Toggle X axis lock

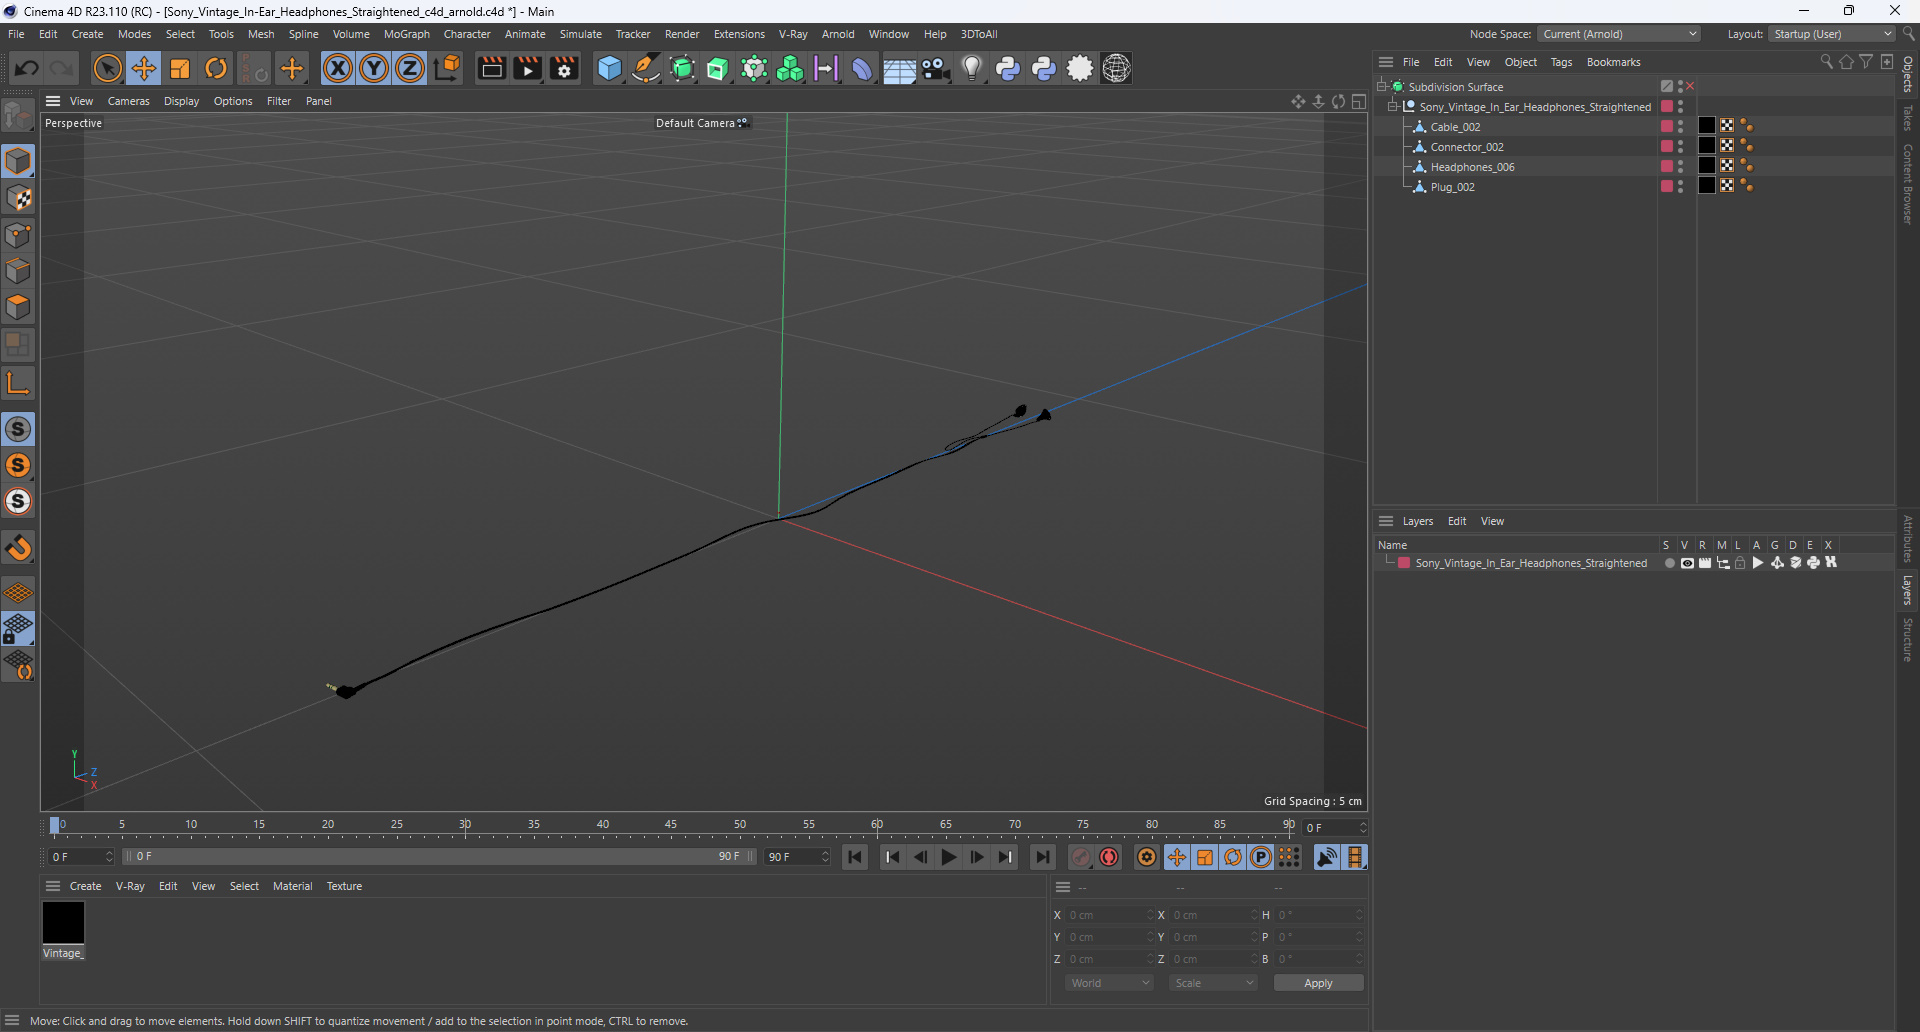pos(338,68)
